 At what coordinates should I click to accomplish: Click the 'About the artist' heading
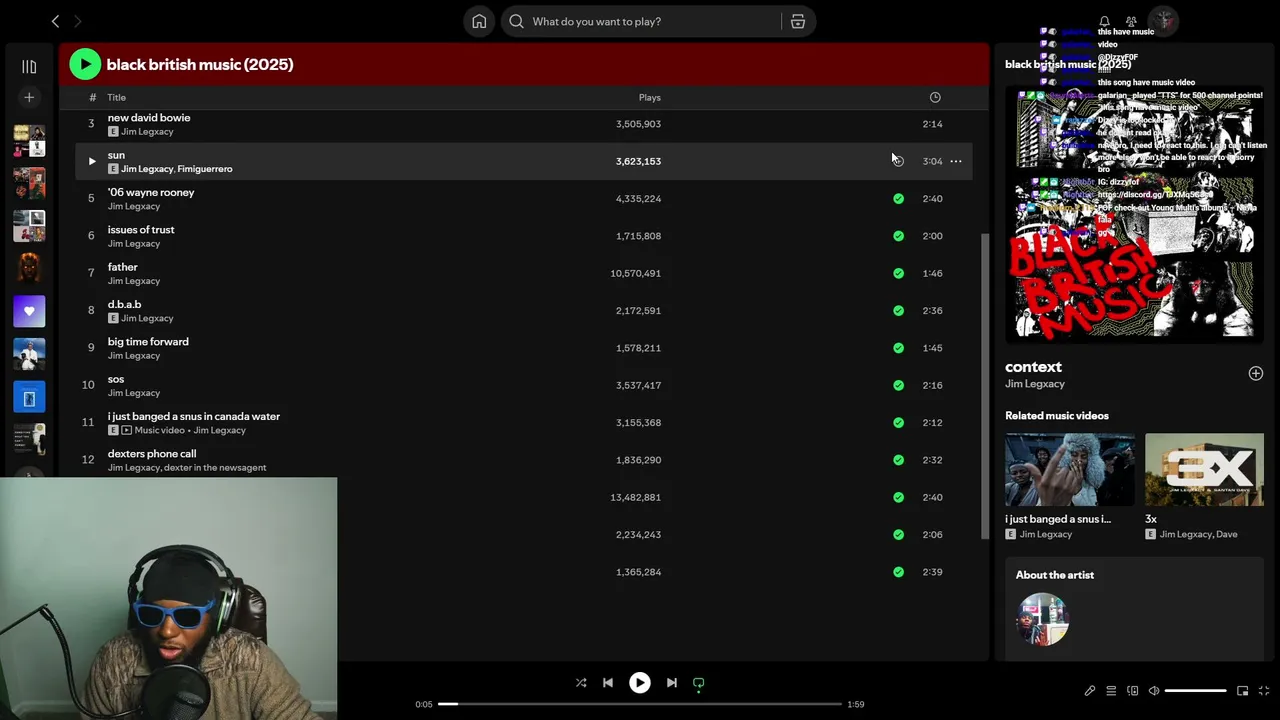pos(1055,575)
